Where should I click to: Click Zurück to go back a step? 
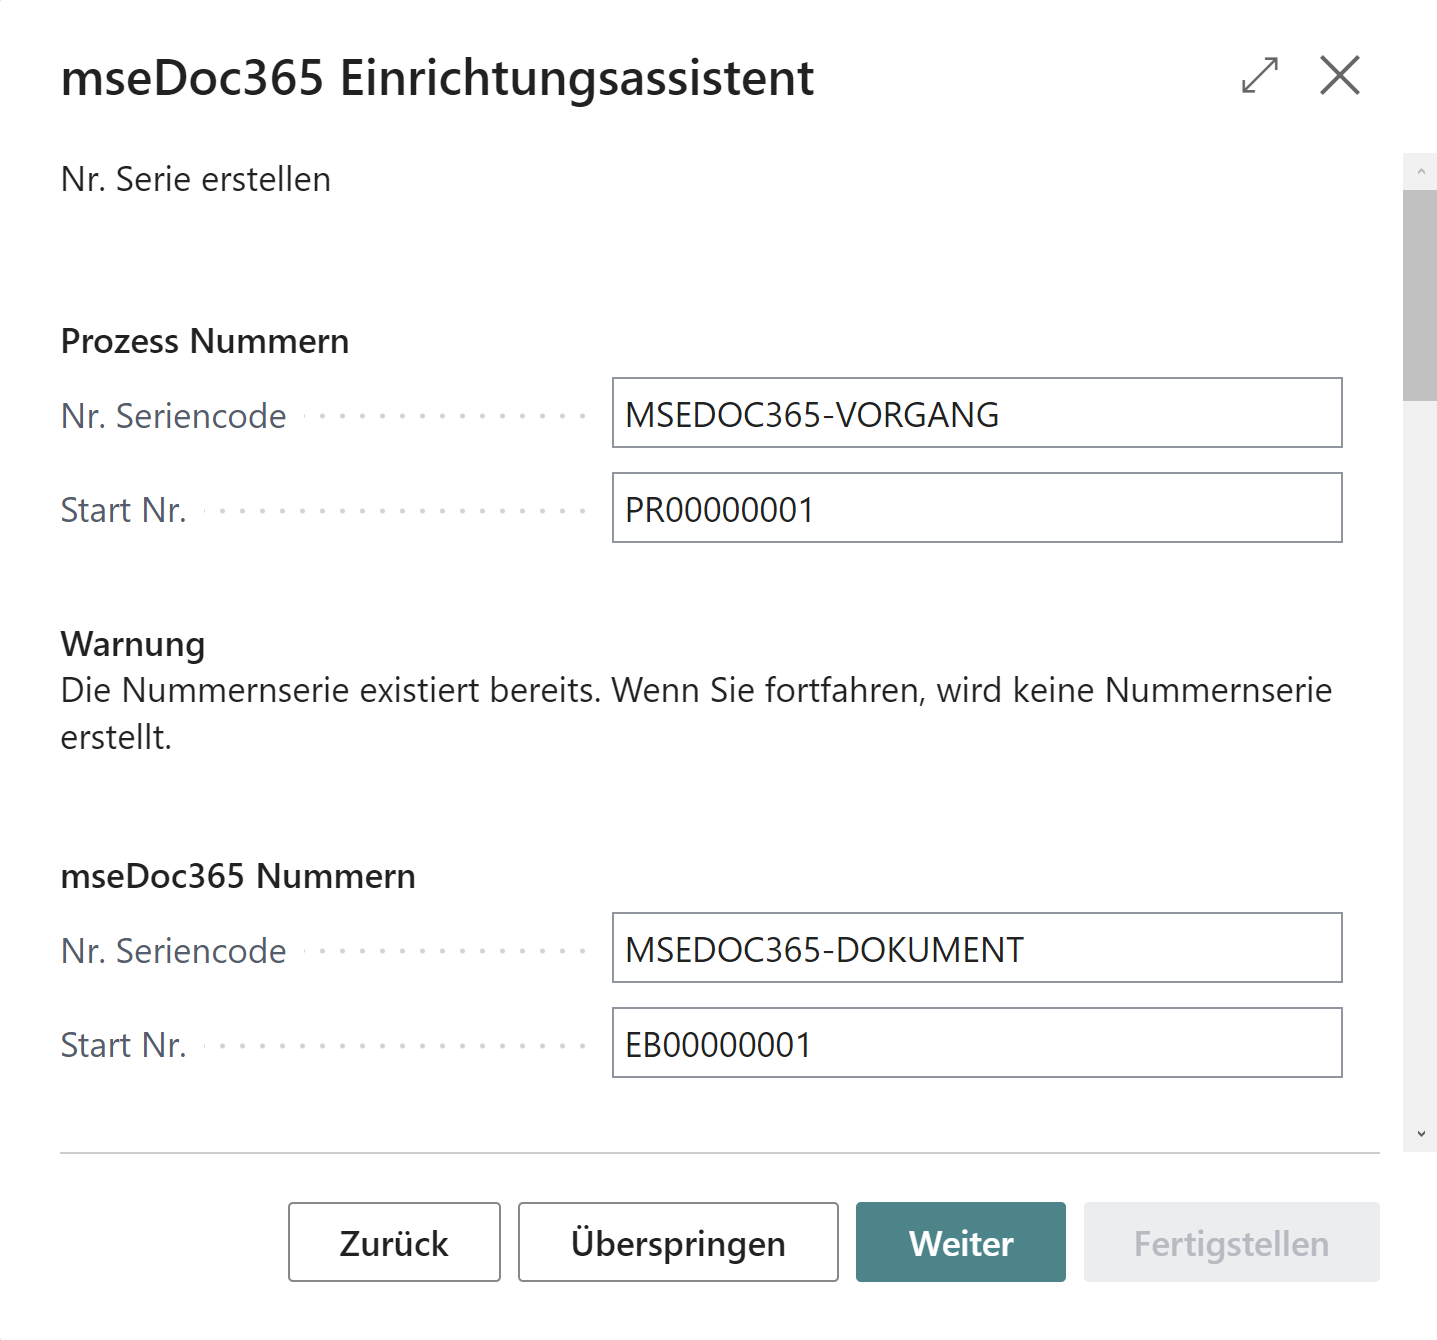coord(393,1242)
